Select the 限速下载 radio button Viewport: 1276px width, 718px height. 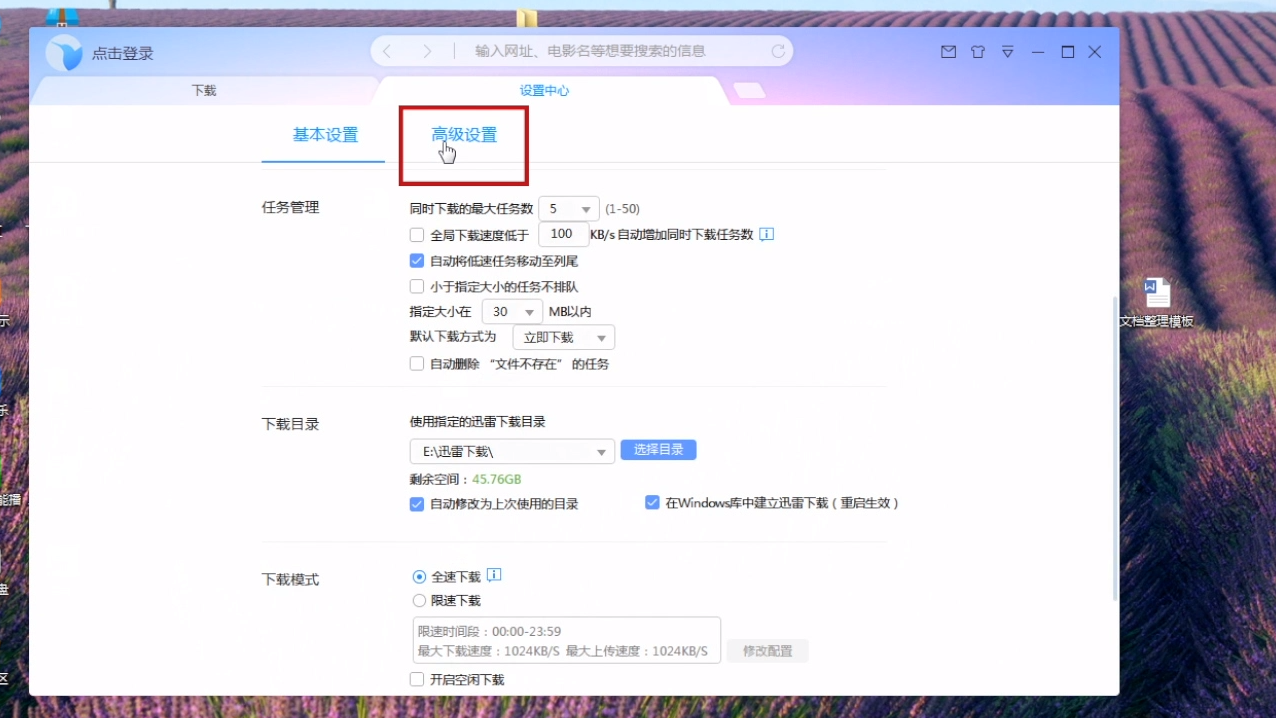tap(419, 601)
